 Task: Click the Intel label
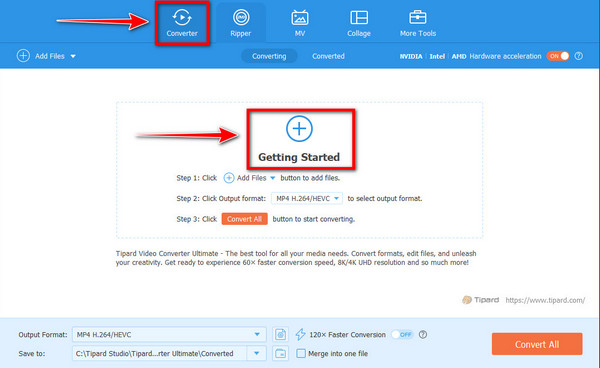pyautogui.click(x=437, y=56)
